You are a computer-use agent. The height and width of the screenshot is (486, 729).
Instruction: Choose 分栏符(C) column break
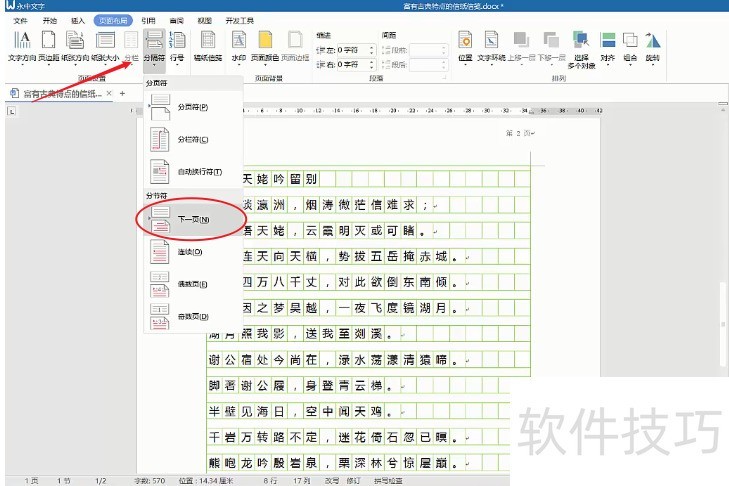[x=193, y=140]
